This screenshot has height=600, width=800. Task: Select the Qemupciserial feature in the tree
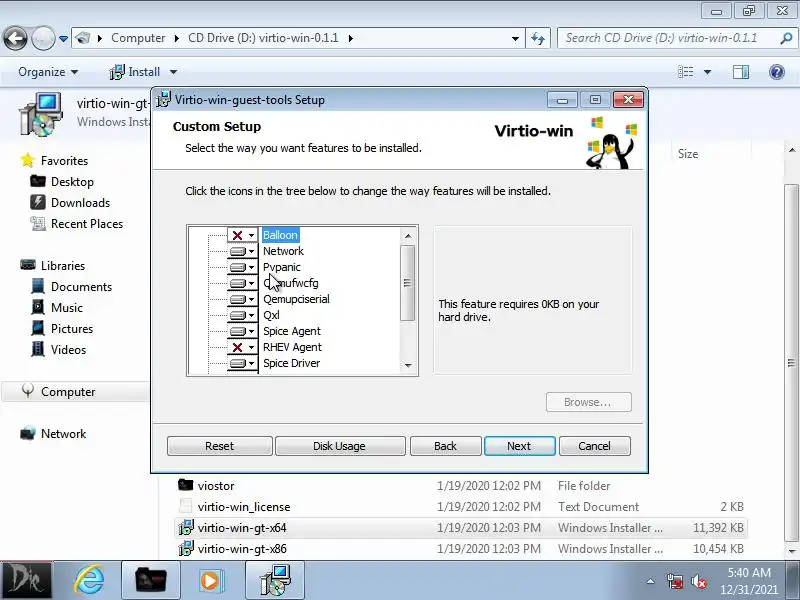(x=296, y=299)
